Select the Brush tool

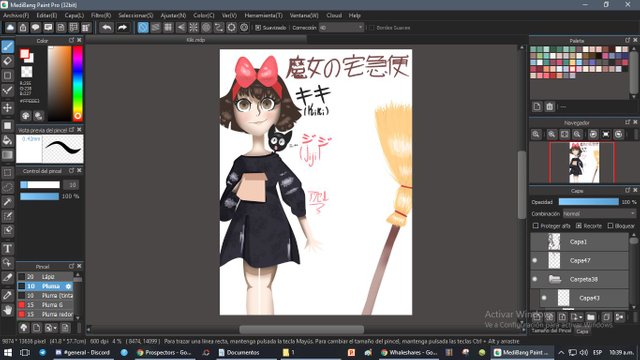[7, 47]
